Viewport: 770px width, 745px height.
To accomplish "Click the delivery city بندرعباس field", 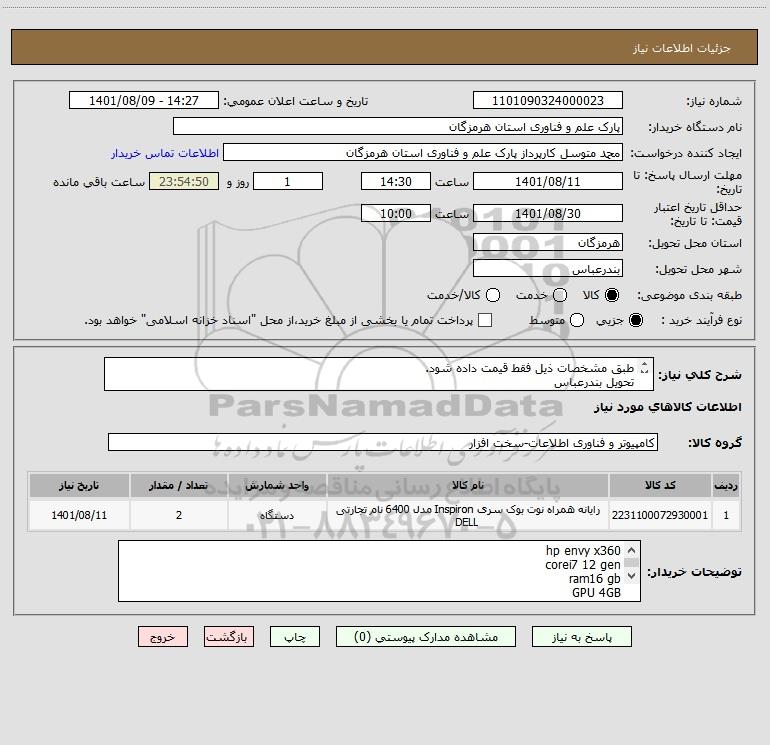I will [548, 268].
